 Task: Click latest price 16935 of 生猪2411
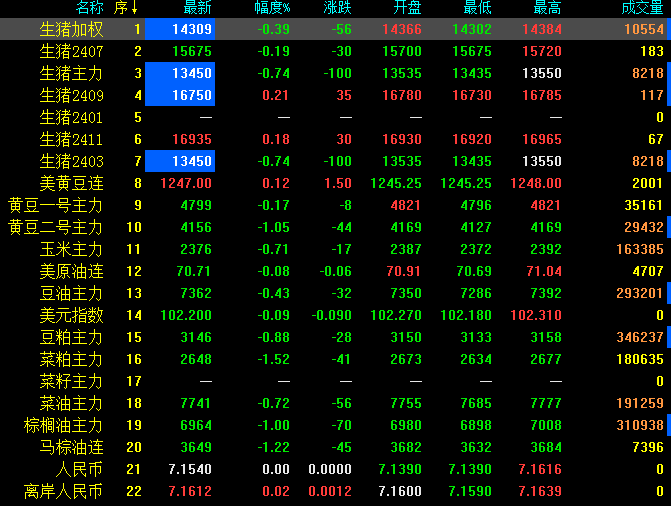tap(192, 140)
